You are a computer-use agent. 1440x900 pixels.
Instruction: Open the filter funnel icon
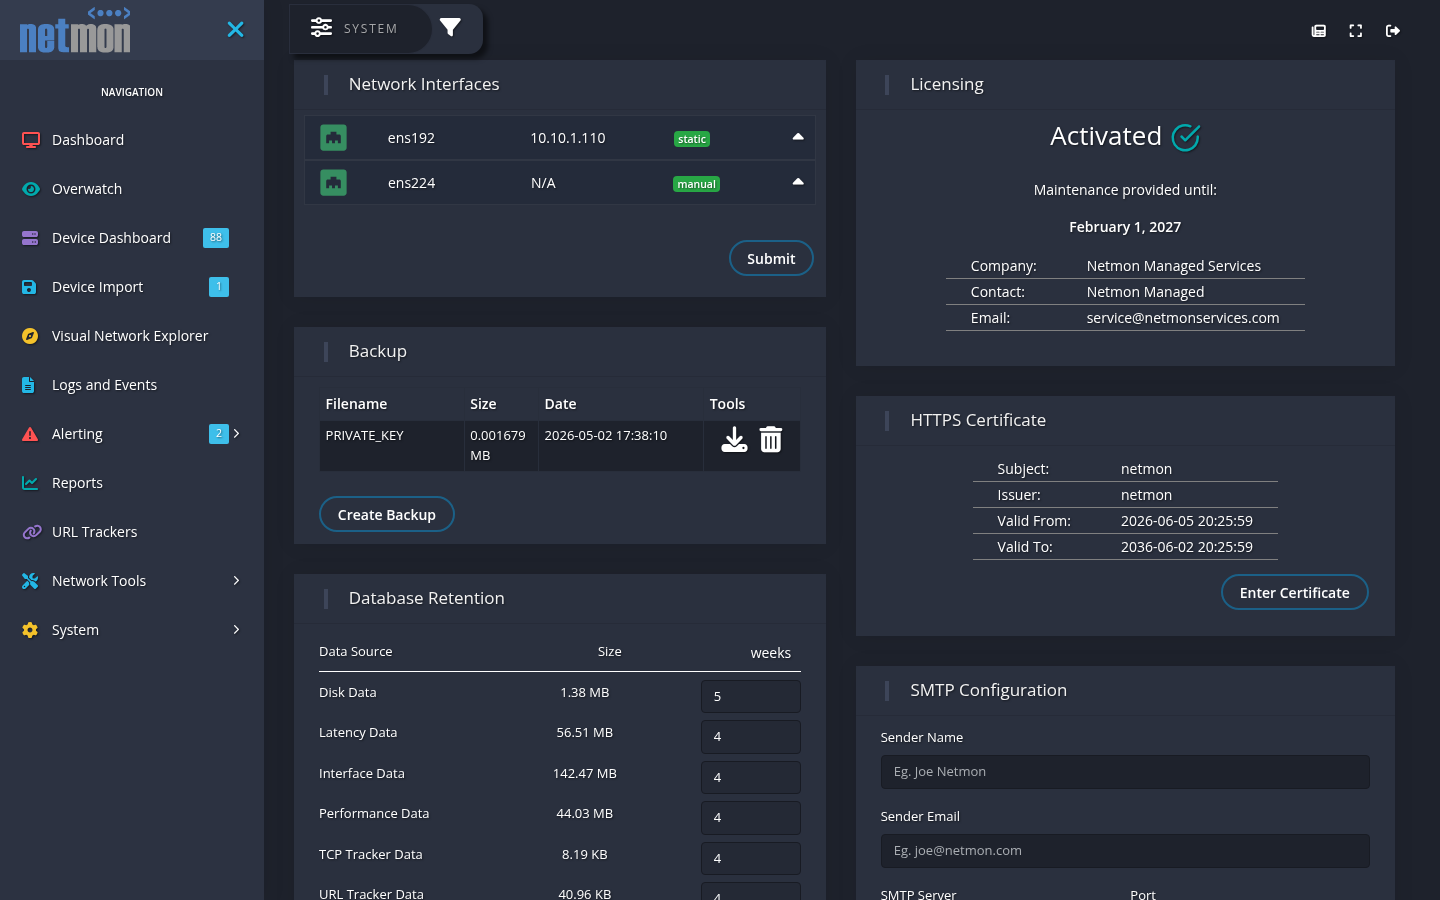(450, 27)
